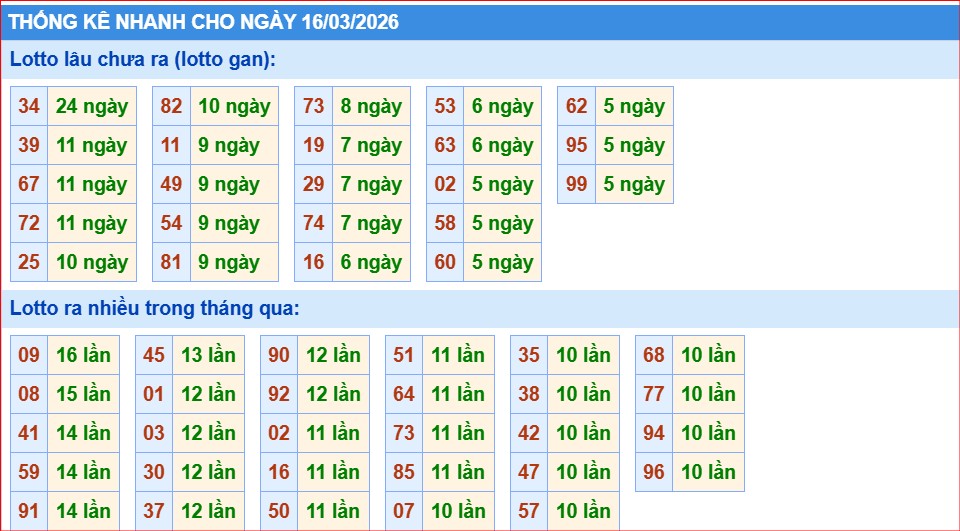Screen dimensions: 960x531
Task: Click '12 lần' beside number 92
Action: click(x=334, y=394)
